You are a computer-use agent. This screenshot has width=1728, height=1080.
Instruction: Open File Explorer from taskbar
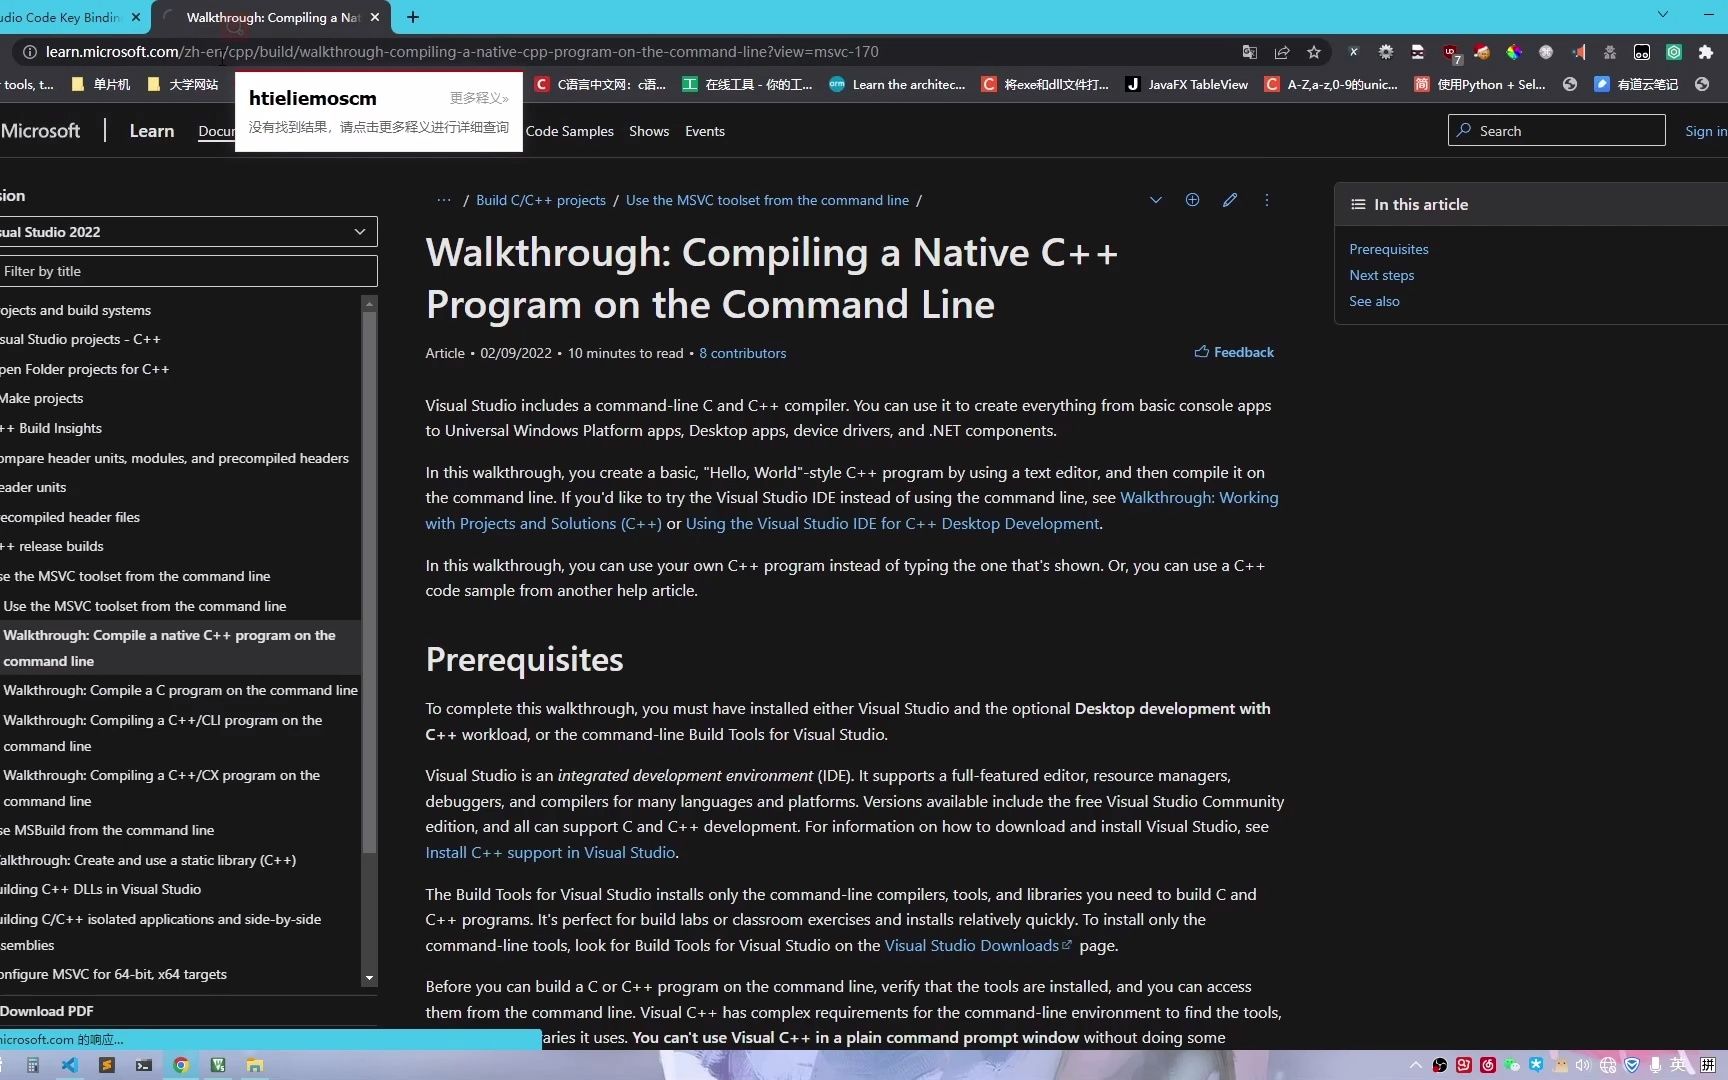(x=255, y=1065)
